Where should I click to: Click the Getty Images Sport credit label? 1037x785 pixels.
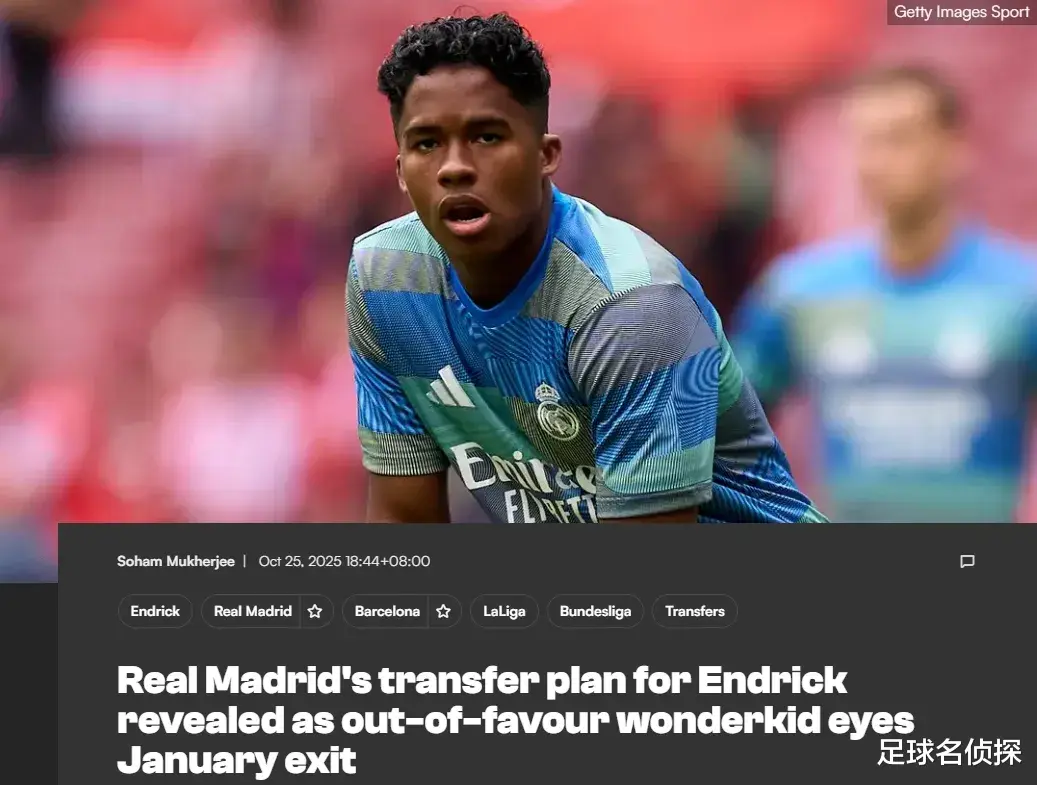961,12
